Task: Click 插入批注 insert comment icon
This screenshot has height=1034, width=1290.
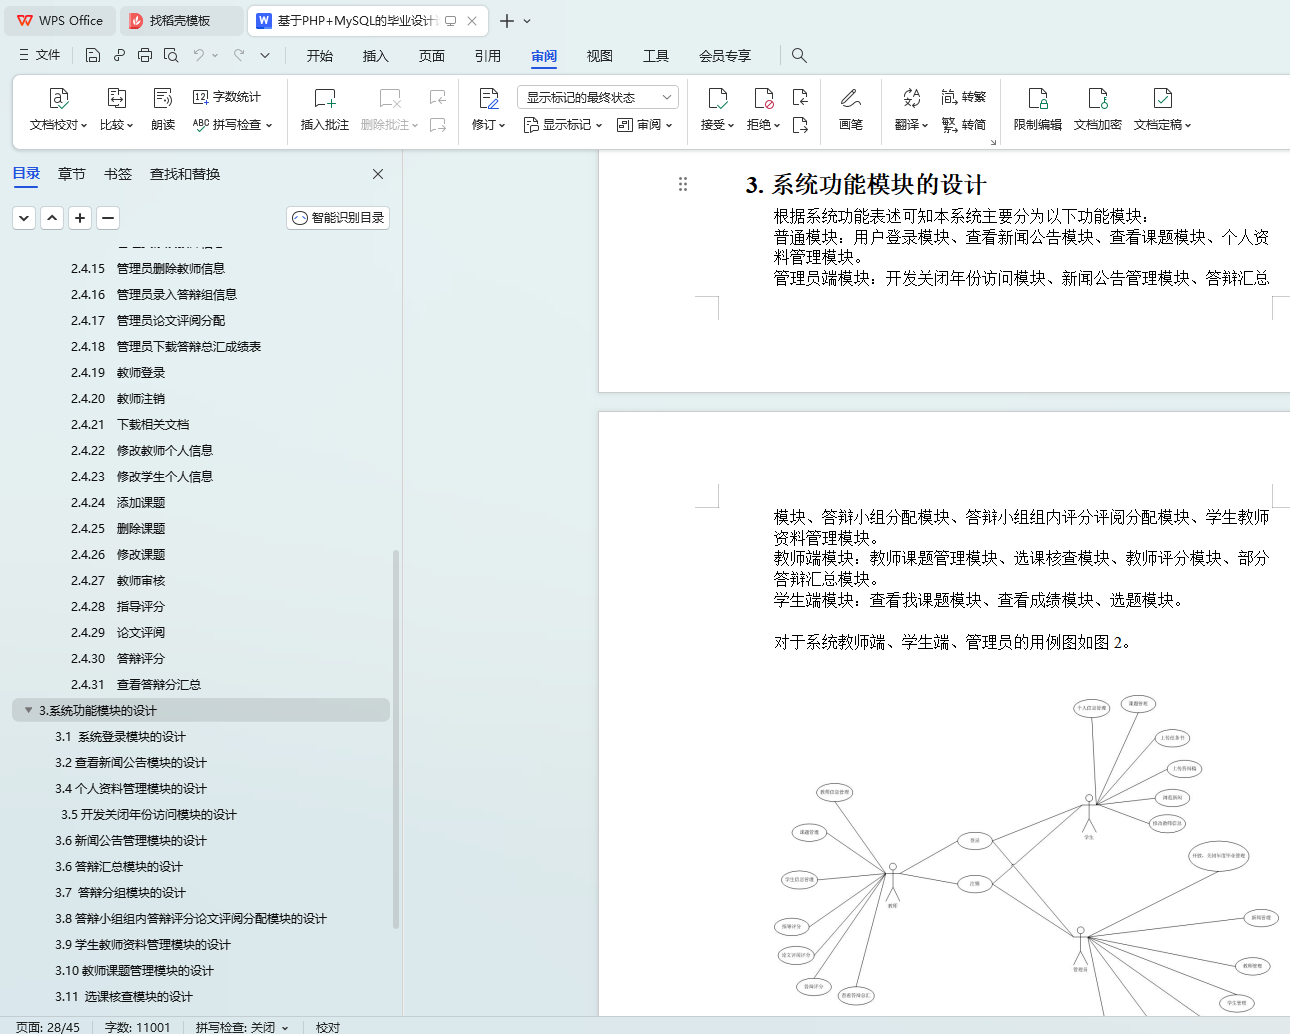Action: [325, 98]
